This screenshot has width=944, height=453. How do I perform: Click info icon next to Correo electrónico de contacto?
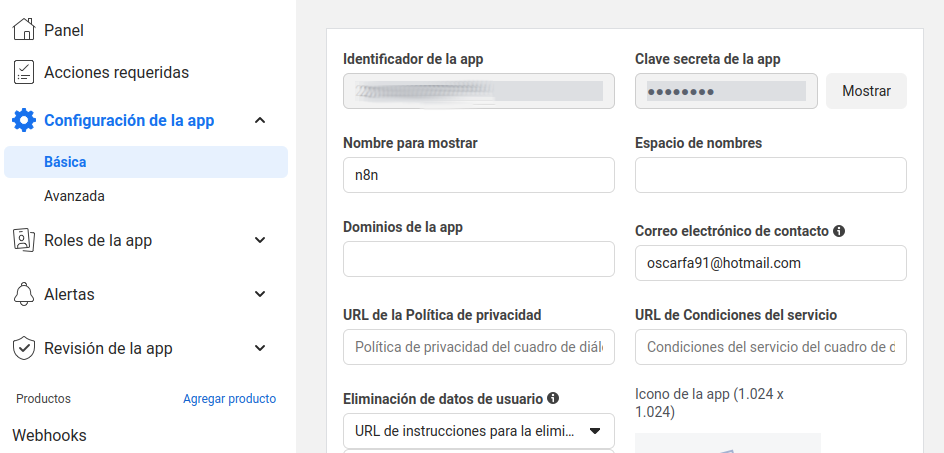(x=839, y=231)
